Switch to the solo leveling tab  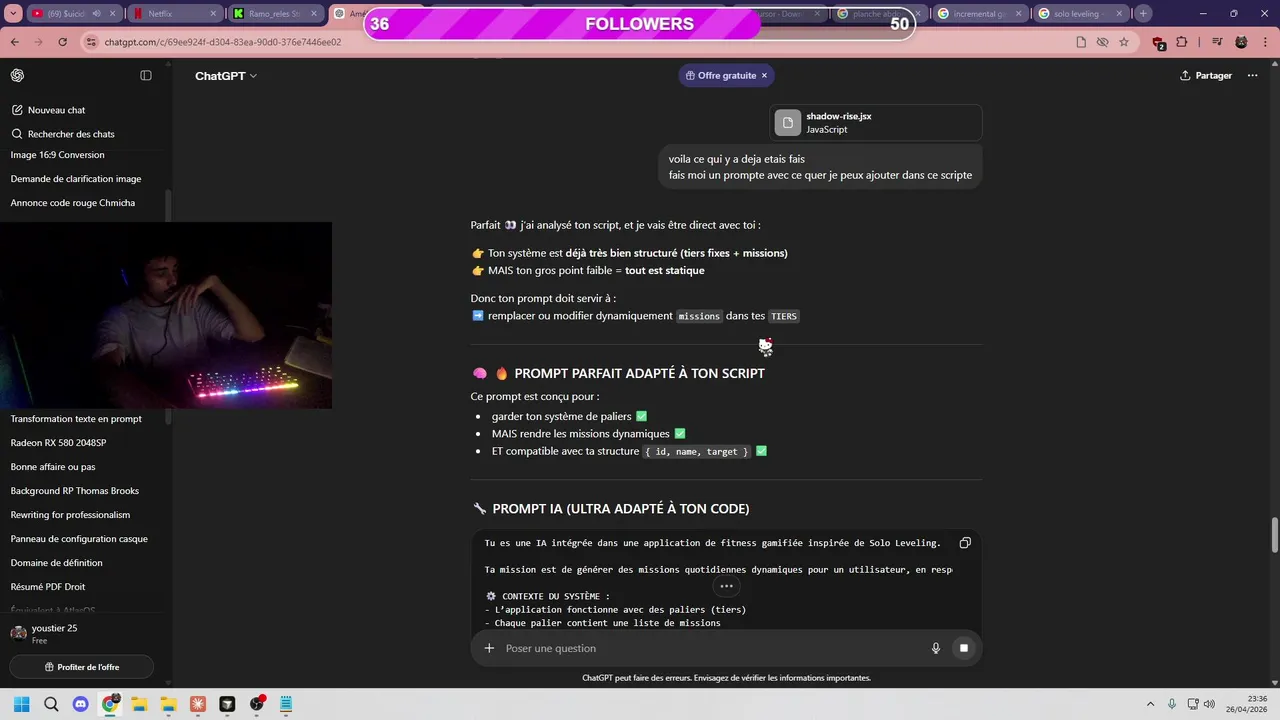pyautogui.click(x=1081, y=14)
